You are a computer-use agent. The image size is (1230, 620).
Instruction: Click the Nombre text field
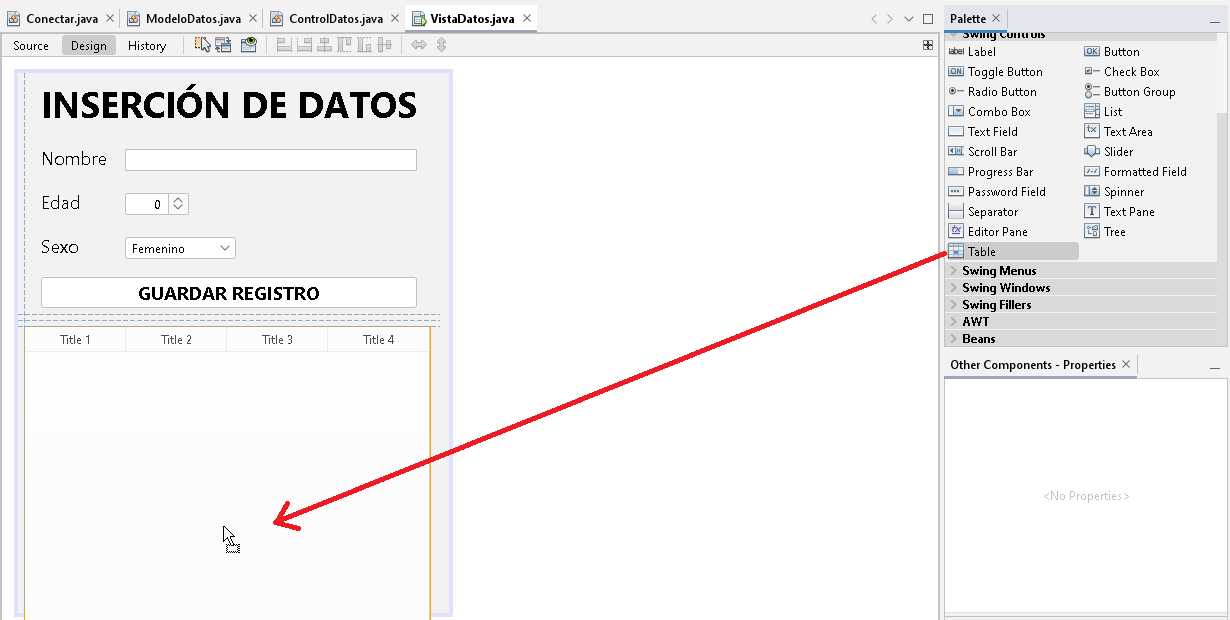[270, 160]
